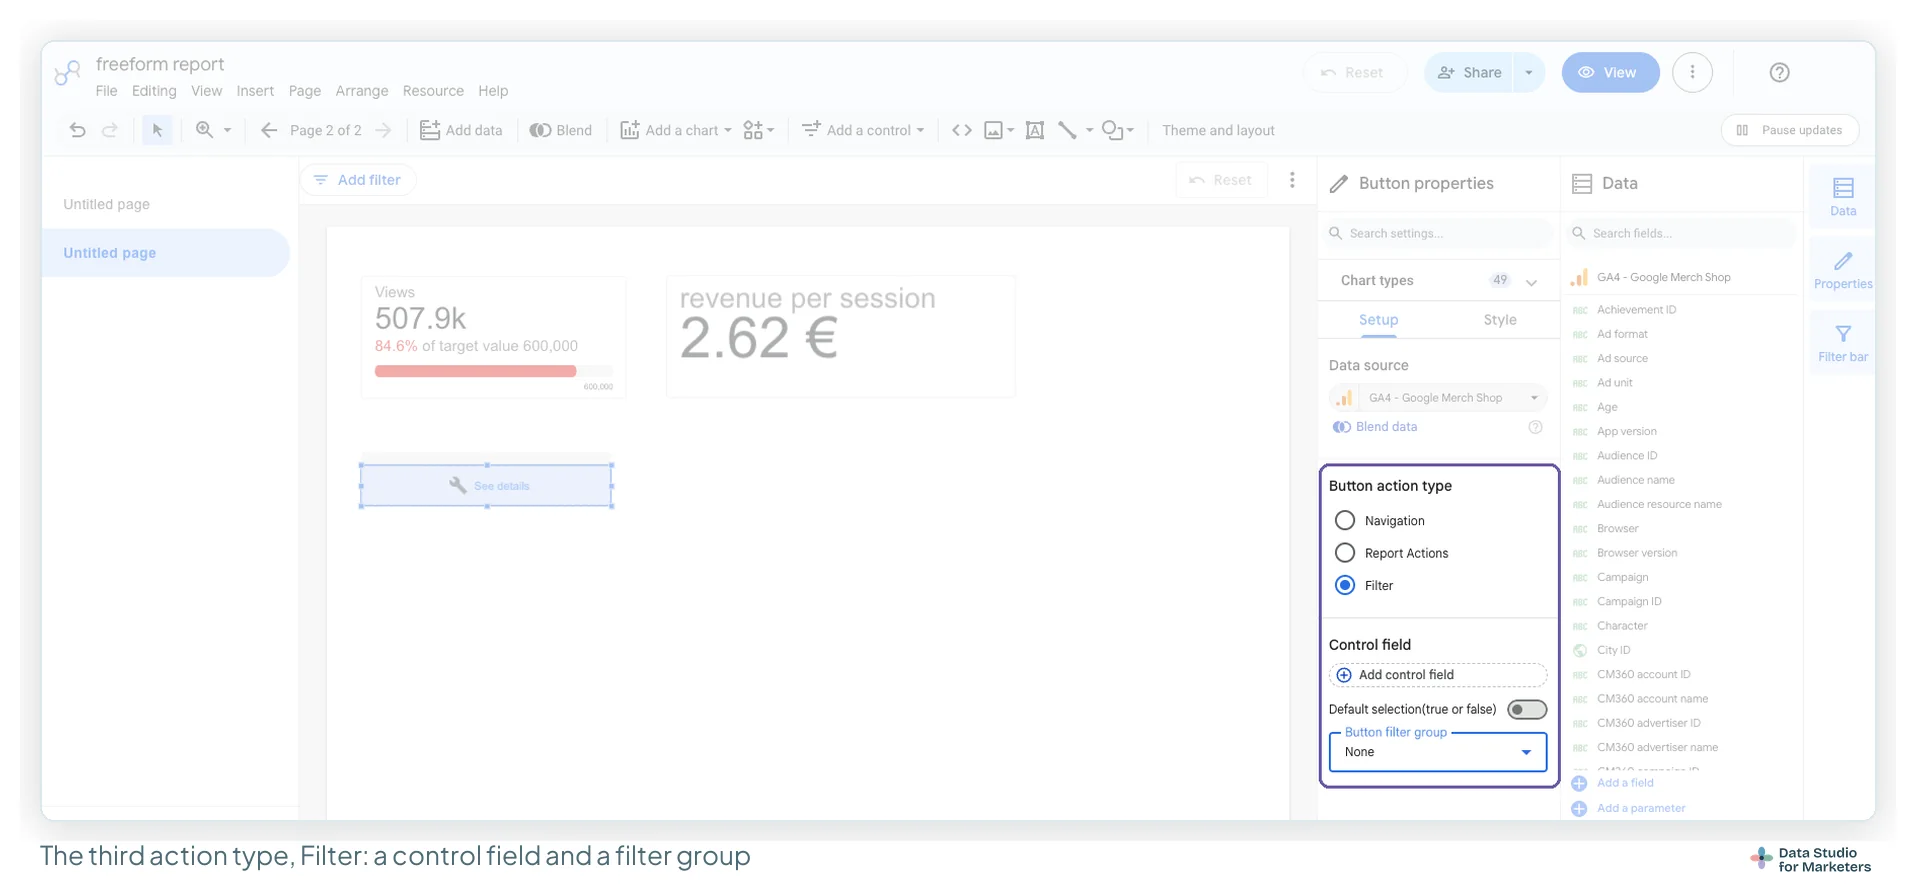
Task: Click the Search fields input
Action: 1681,233
